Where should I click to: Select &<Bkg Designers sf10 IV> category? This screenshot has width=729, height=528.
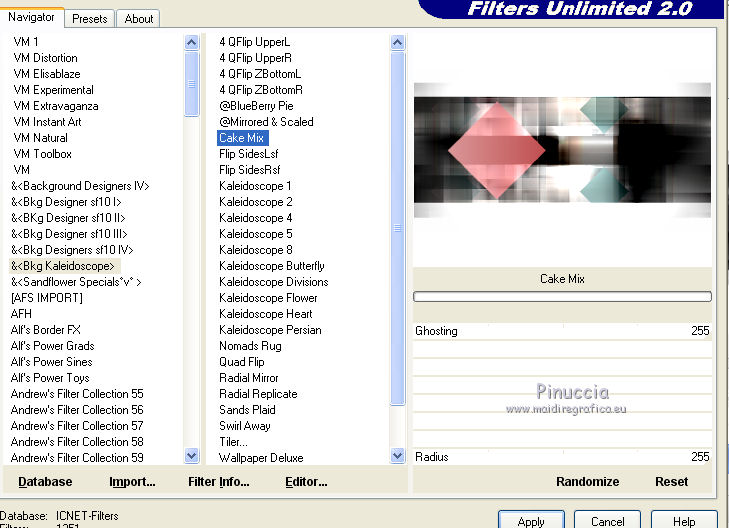(x=72, y=250)
